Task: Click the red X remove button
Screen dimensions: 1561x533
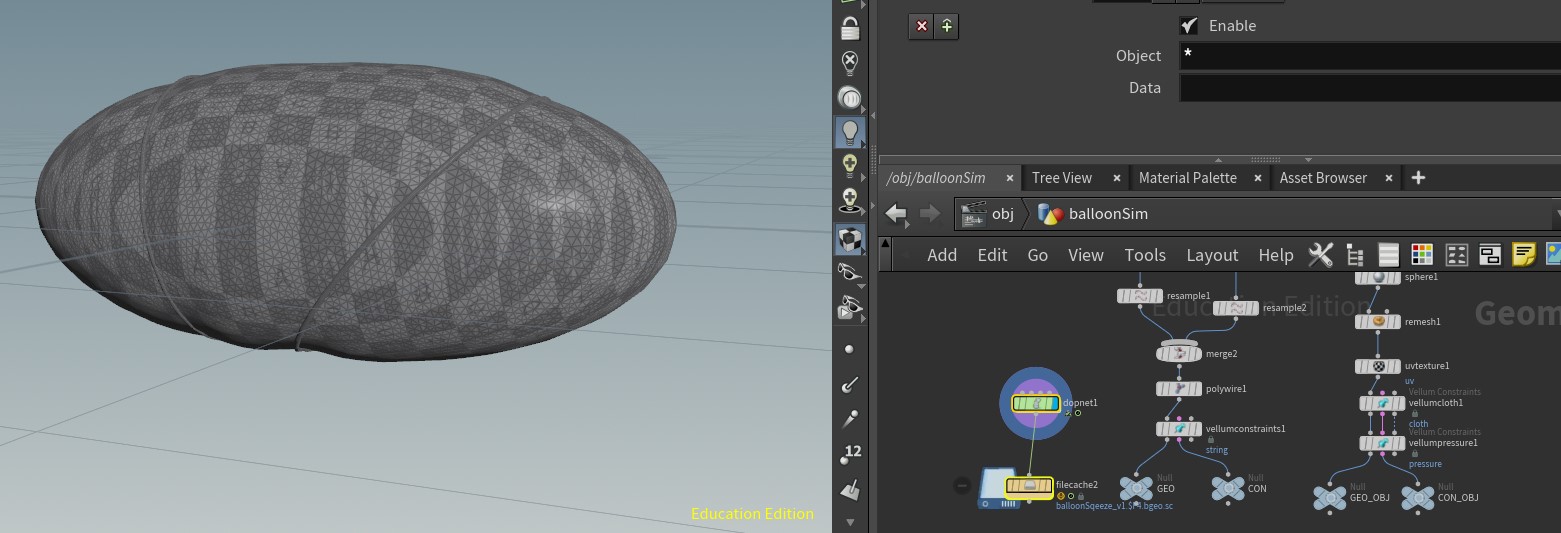Action: click(x=922, y=27)
